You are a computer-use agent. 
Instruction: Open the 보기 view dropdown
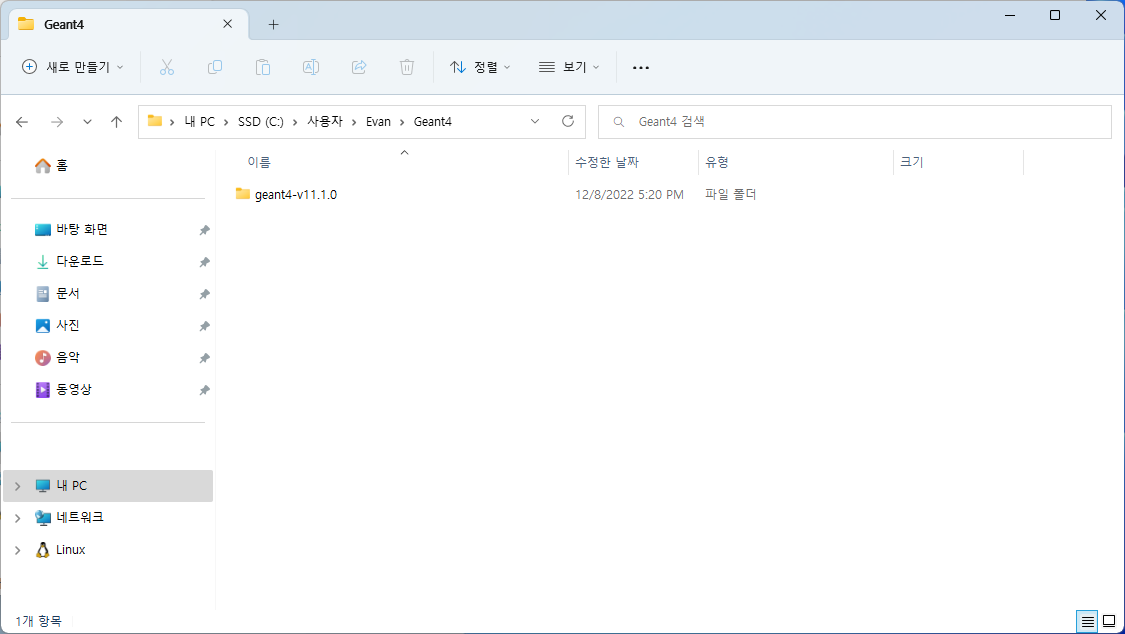(x=569, y=67)
